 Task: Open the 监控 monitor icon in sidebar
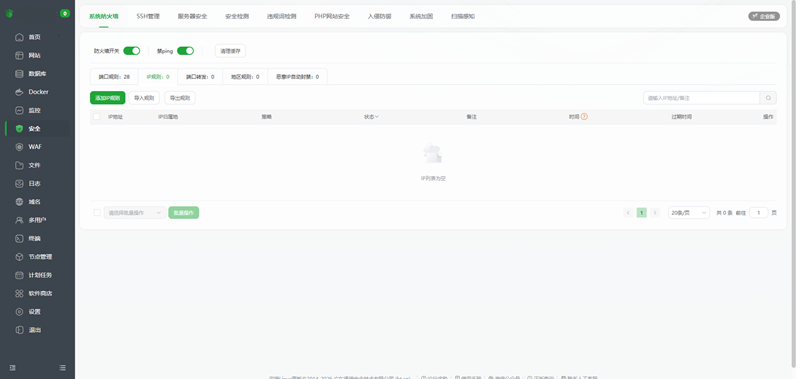[19, 110]
